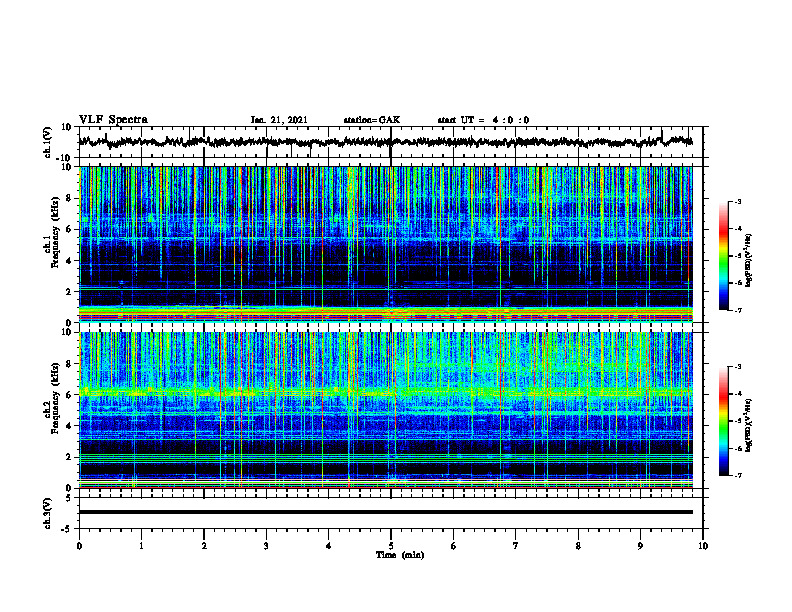Image resolution: width=792 pixels, height=612 pixels.
Task: Click inside the ch.2 spectrogram panel
Action: coord(386,410)
